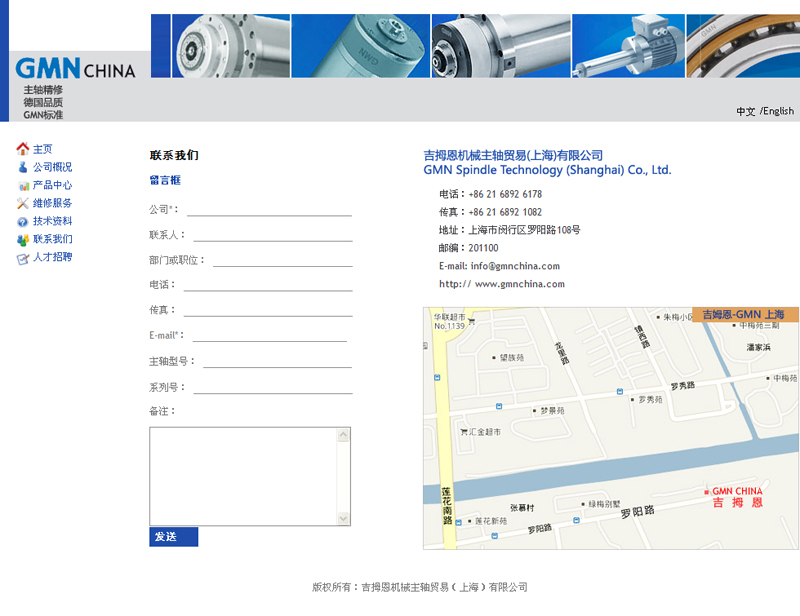Click the 版权所有 copyright footer text
Image resolution: width=800 pixels, height=616 pixels.
click(x=420, y=587)
